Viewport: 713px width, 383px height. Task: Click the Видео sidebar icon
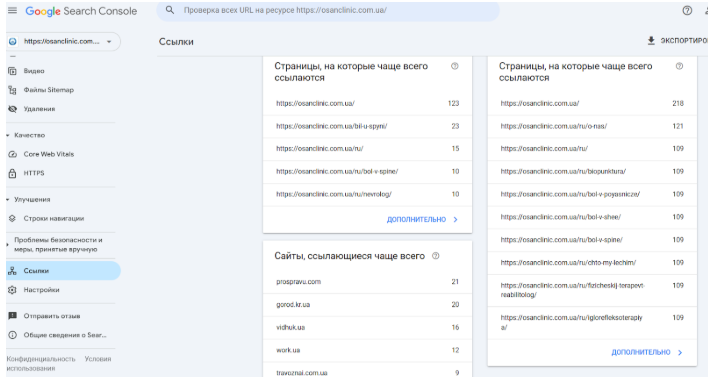[x=13, y=71]
